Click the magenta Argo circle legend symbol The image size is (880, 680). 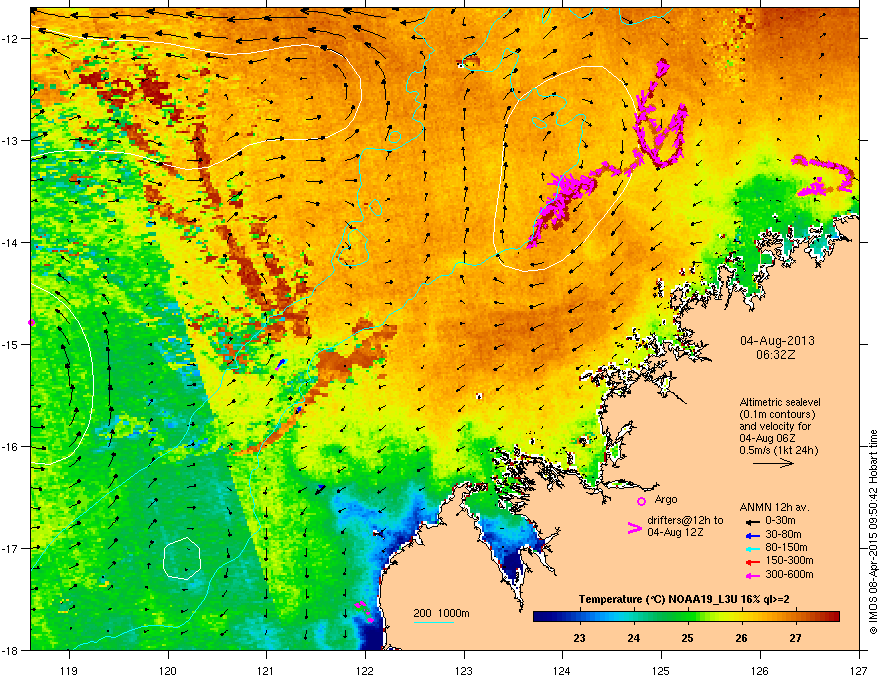[x=641, y=501]
